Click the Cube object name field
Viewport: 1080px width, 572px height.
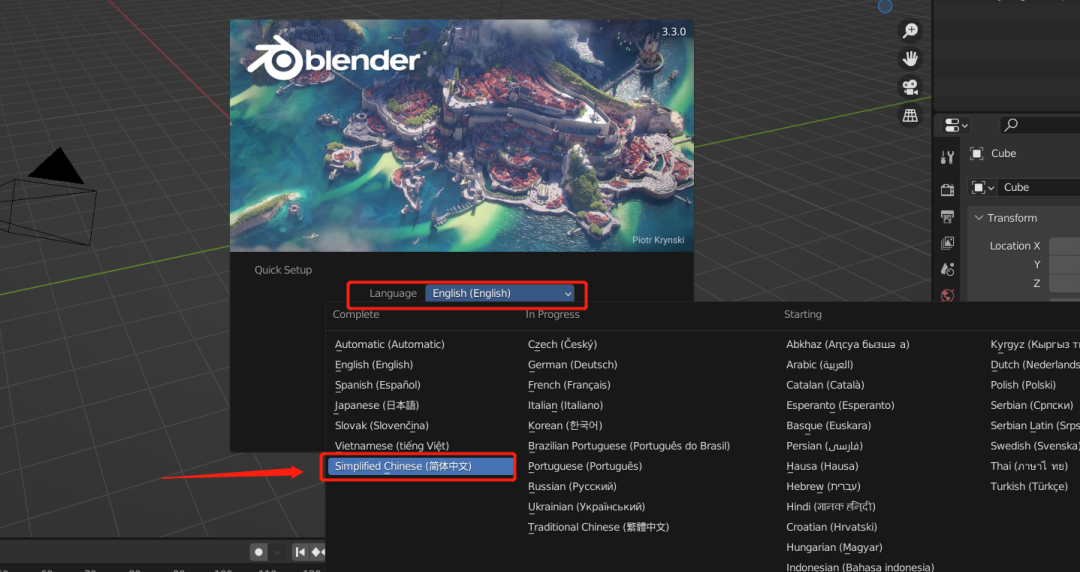[x=1039, y=187]
